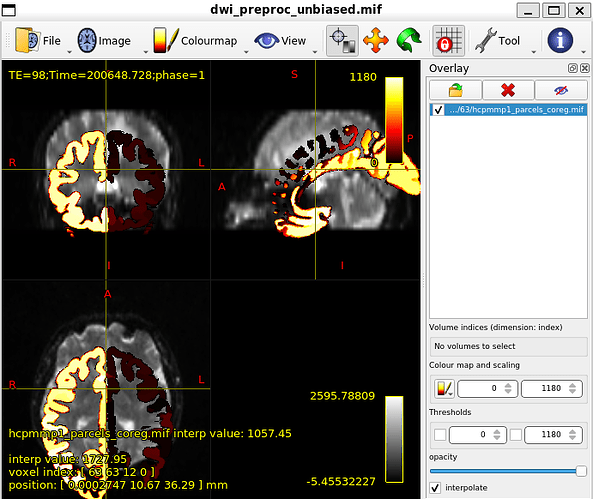
Task: Remove overlay using red X icon
Action: coord(508,90)
